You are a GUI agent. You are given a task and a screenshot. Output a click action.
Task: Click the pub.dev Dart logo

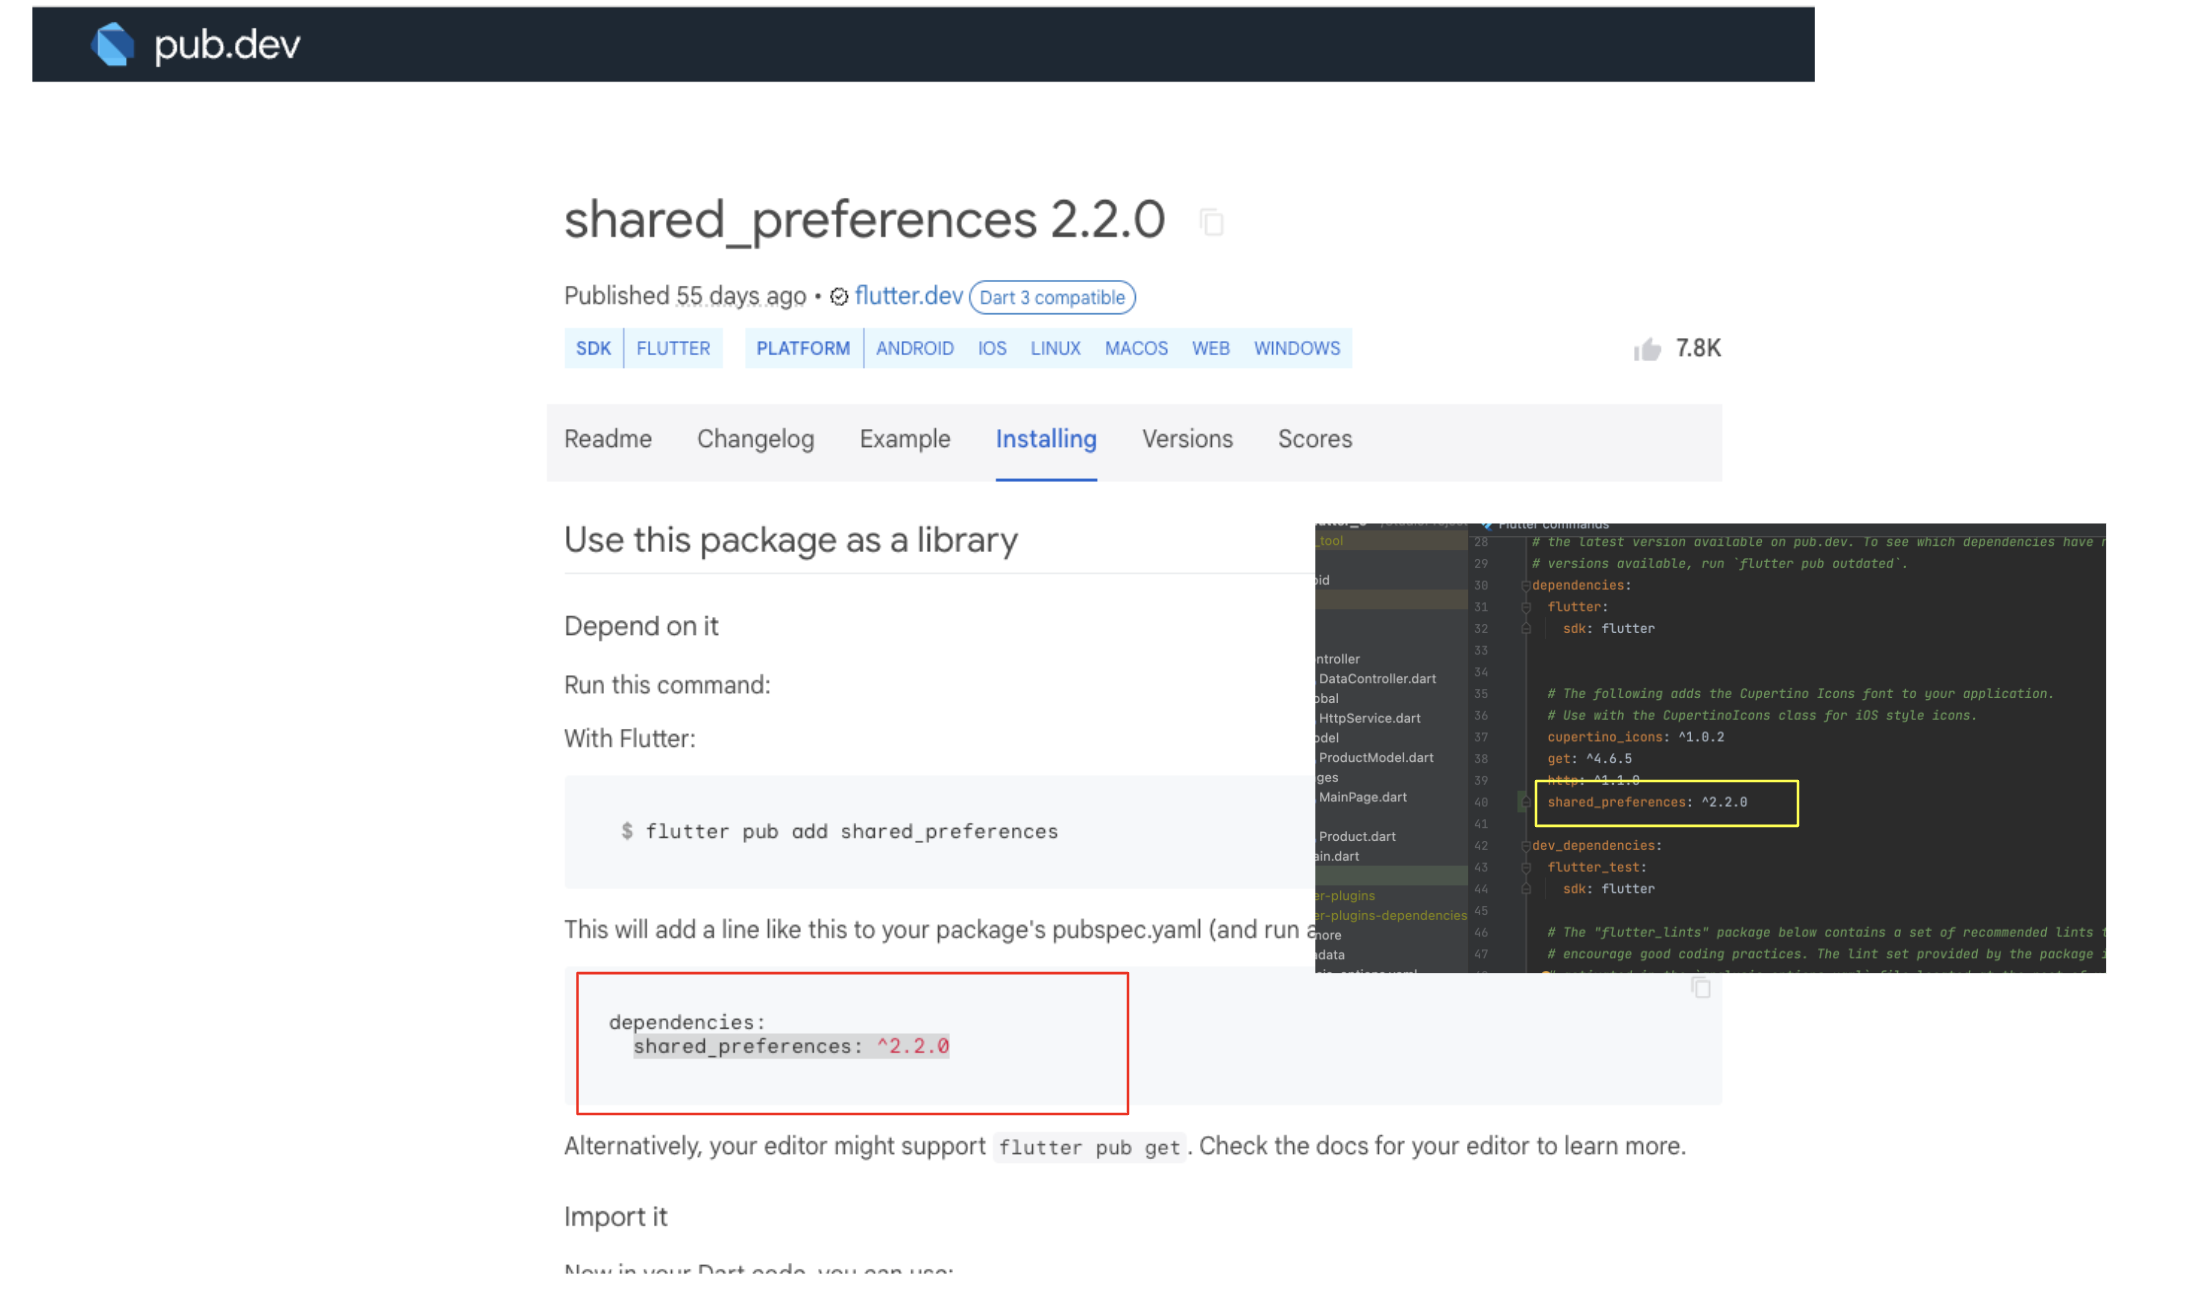(x=112, y=44)
